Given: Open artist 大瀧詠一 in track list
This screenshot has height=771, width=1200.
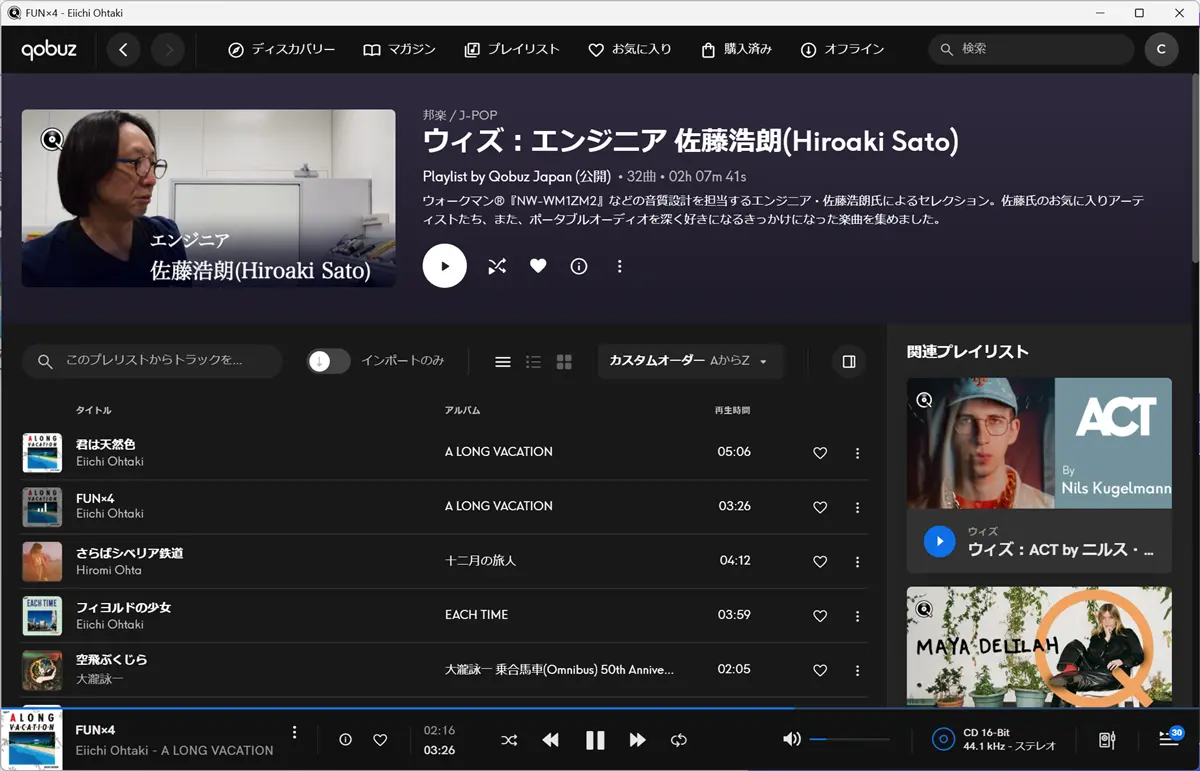Looking at the screenshot, I should [99, 679].
